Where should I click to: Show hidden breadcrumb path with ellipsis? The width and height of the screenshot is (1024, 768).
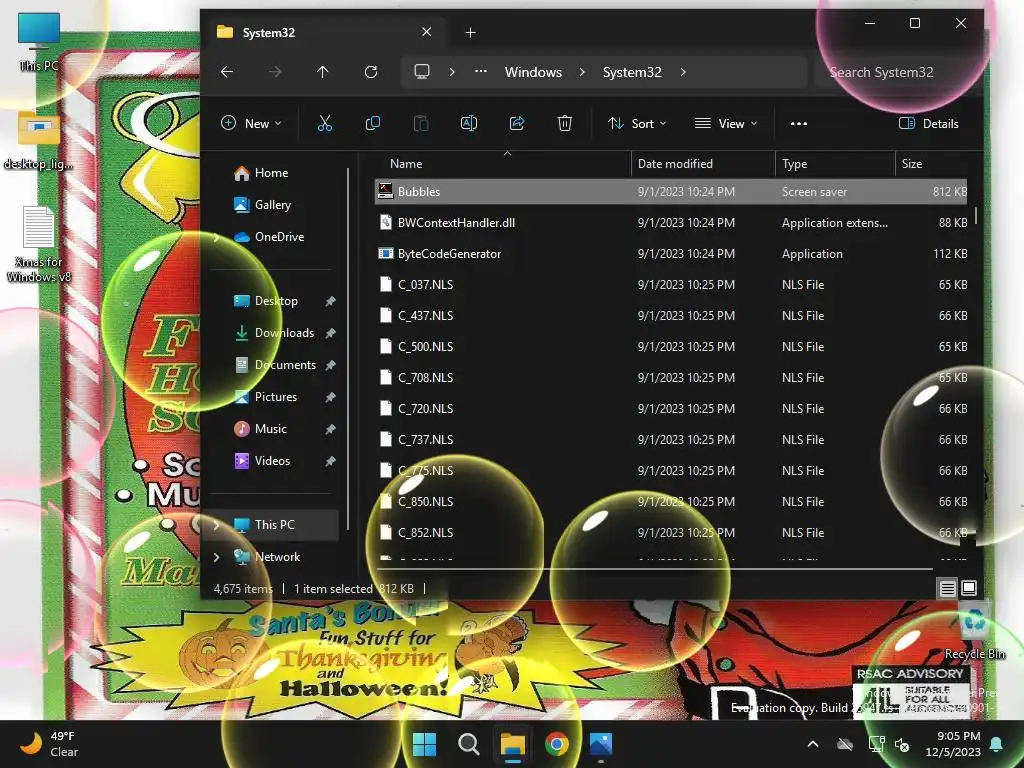coord(481,72)
